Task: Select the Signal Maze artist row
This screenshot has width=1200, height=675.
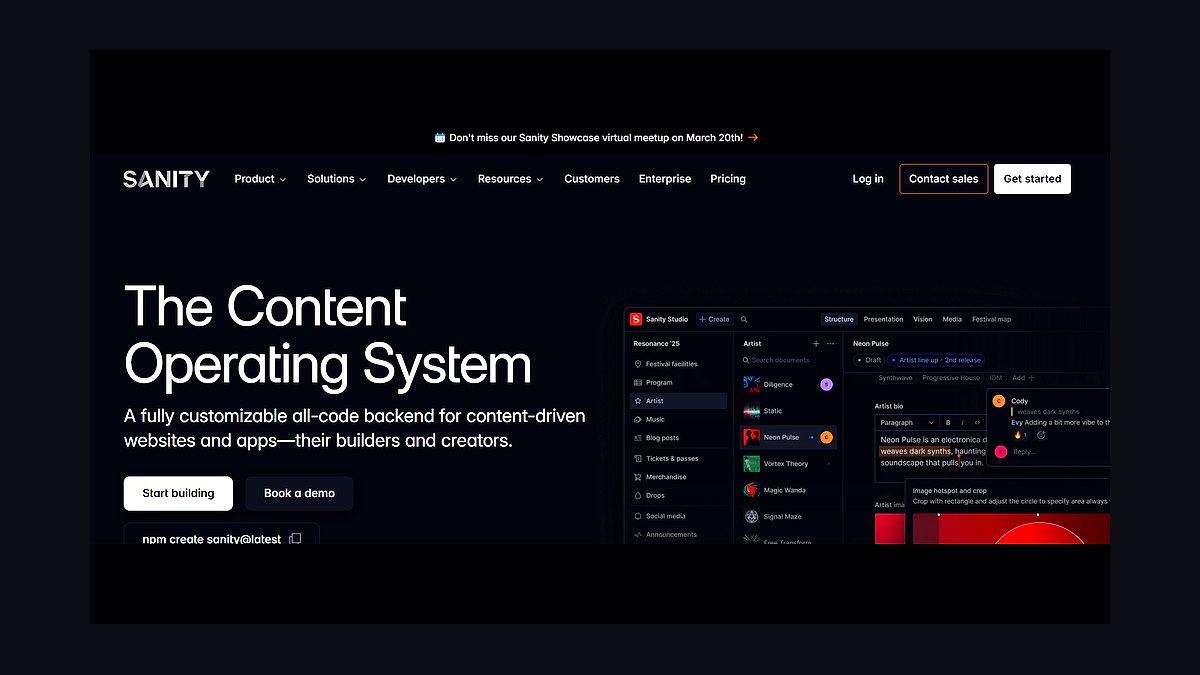Action: [x=788, y=517]
